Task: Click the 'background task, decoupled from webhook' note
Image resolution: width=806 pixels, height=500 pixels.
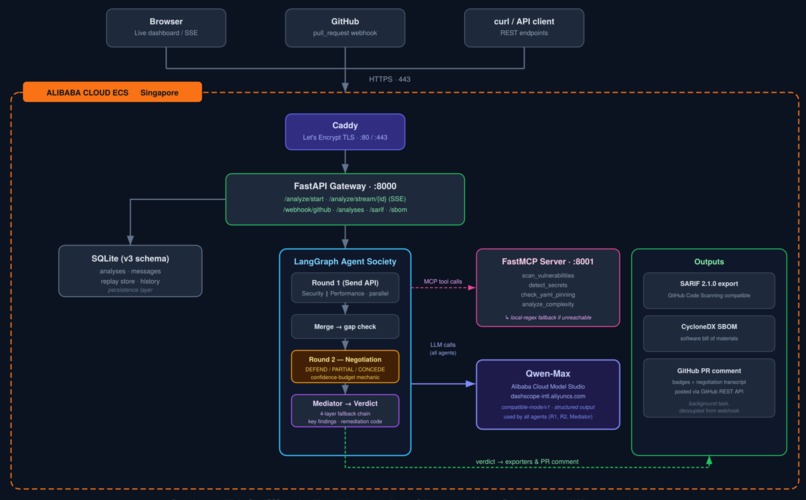Action: pyautogui.click(x=709, y=407)
